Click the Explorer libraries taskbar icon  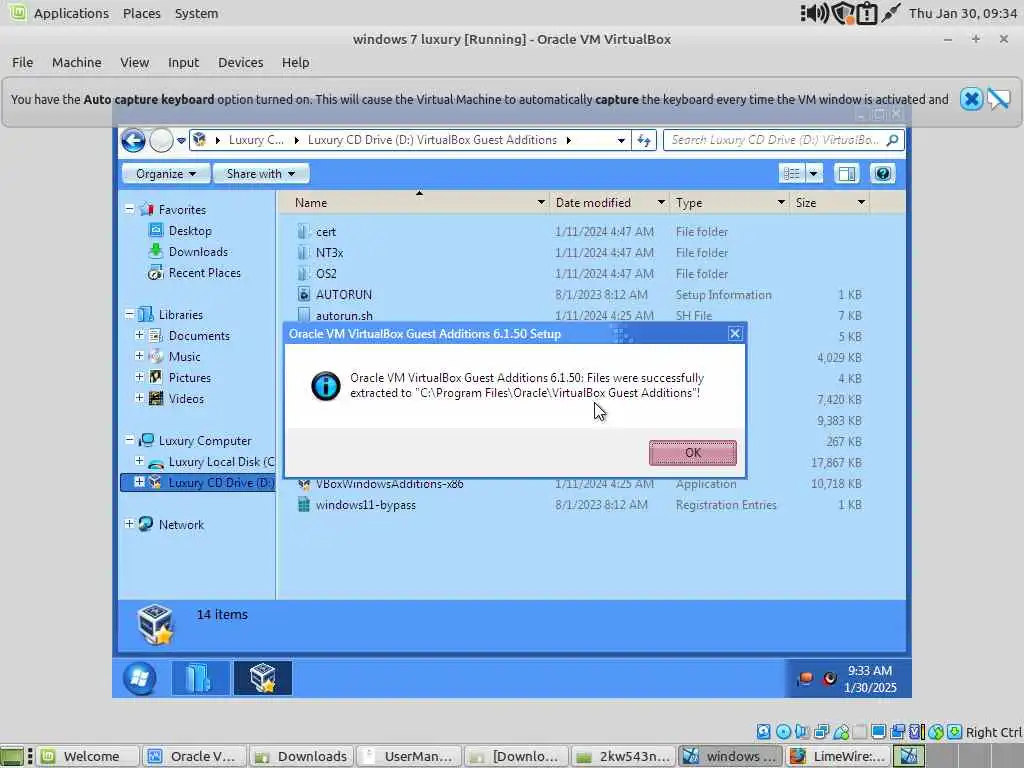point(200,678)
